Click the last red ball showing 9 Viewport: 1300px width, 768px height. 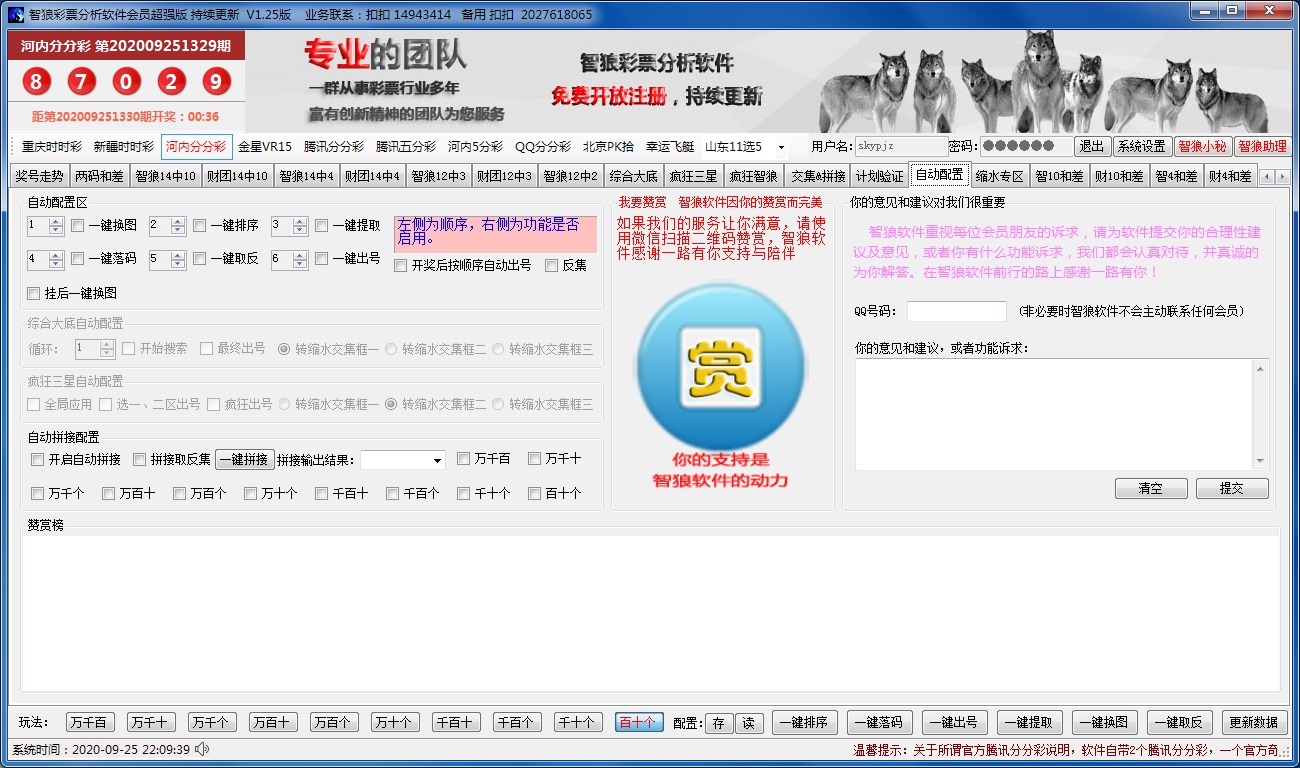[x=216, y=81]
